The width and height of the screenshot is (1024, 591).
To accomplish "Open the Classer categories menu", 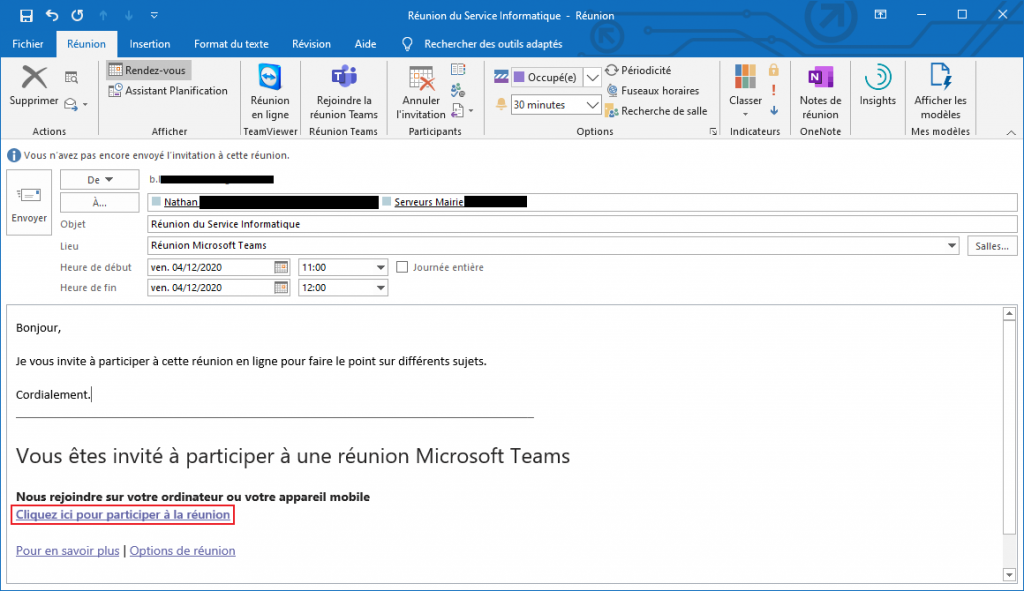I will (745, 91).
